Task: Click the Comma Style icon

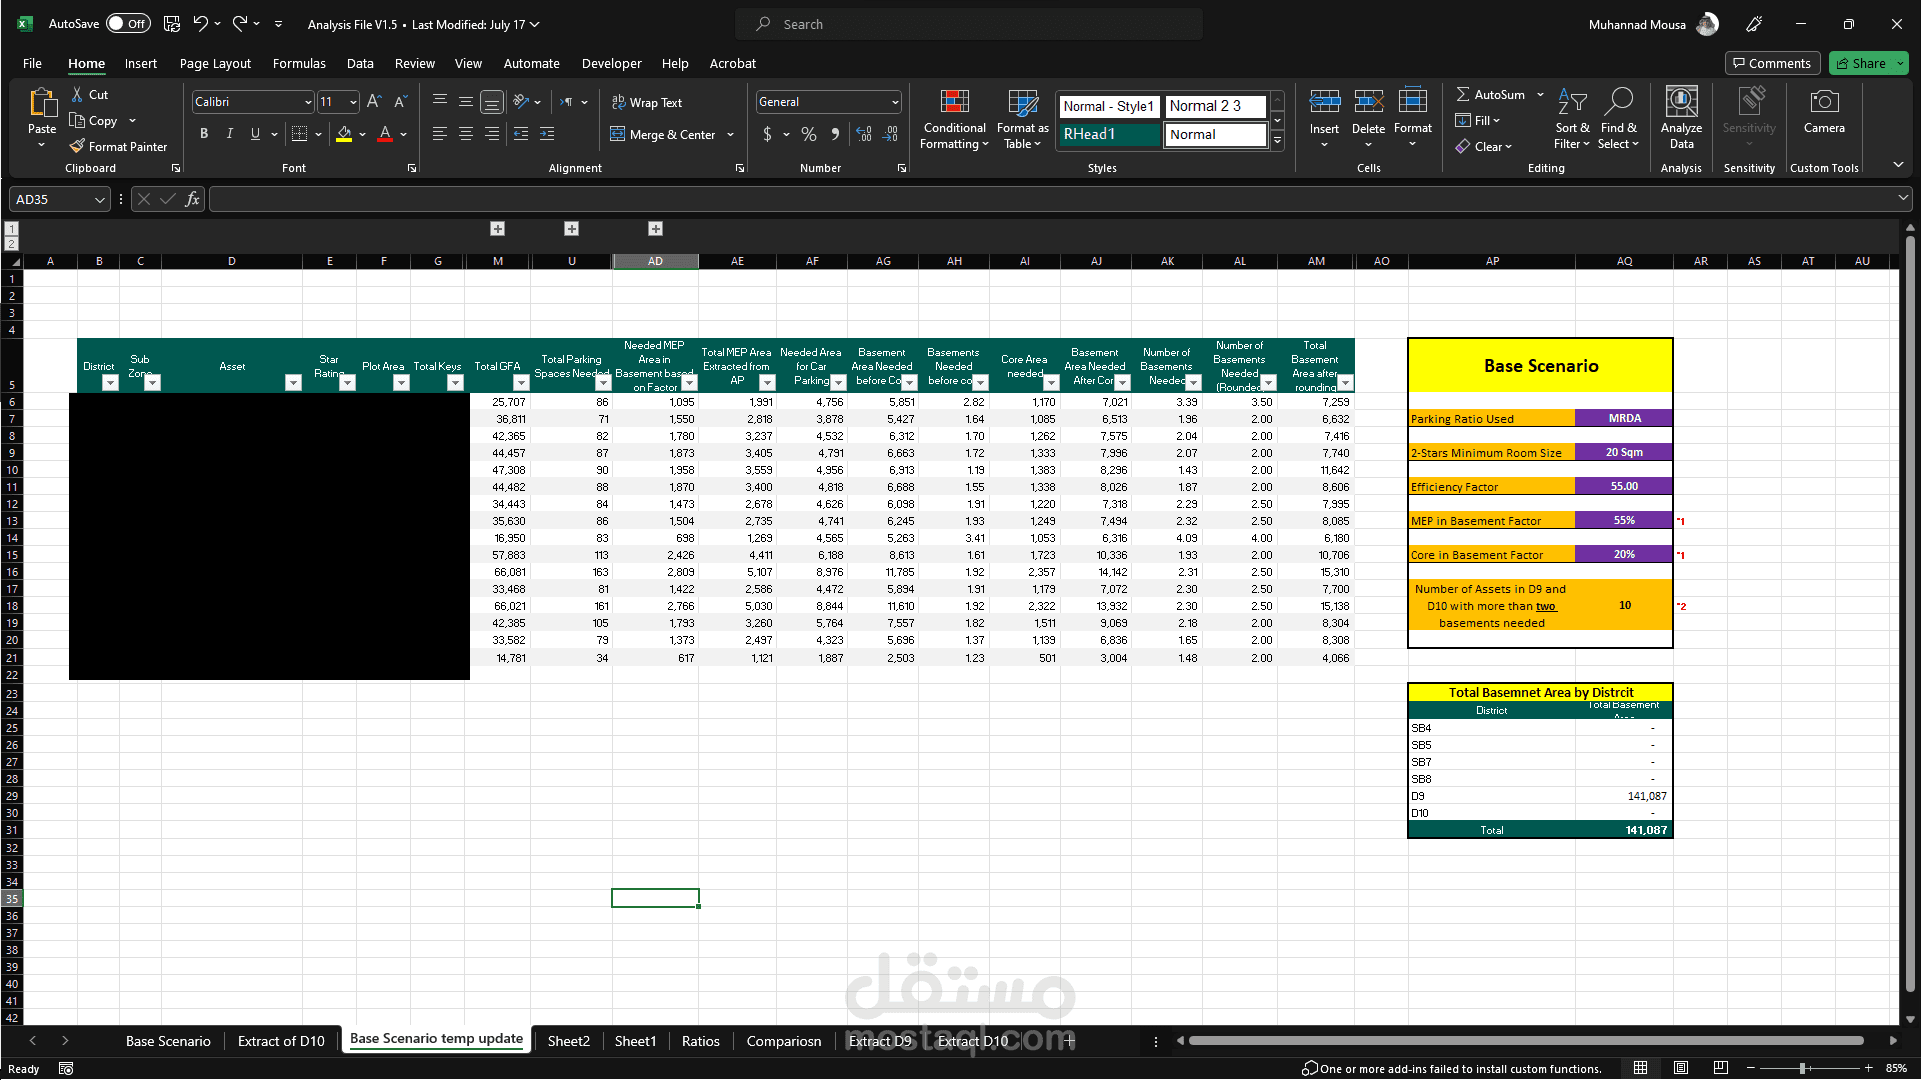Action: pyautogui.click(x=836, y=134)
